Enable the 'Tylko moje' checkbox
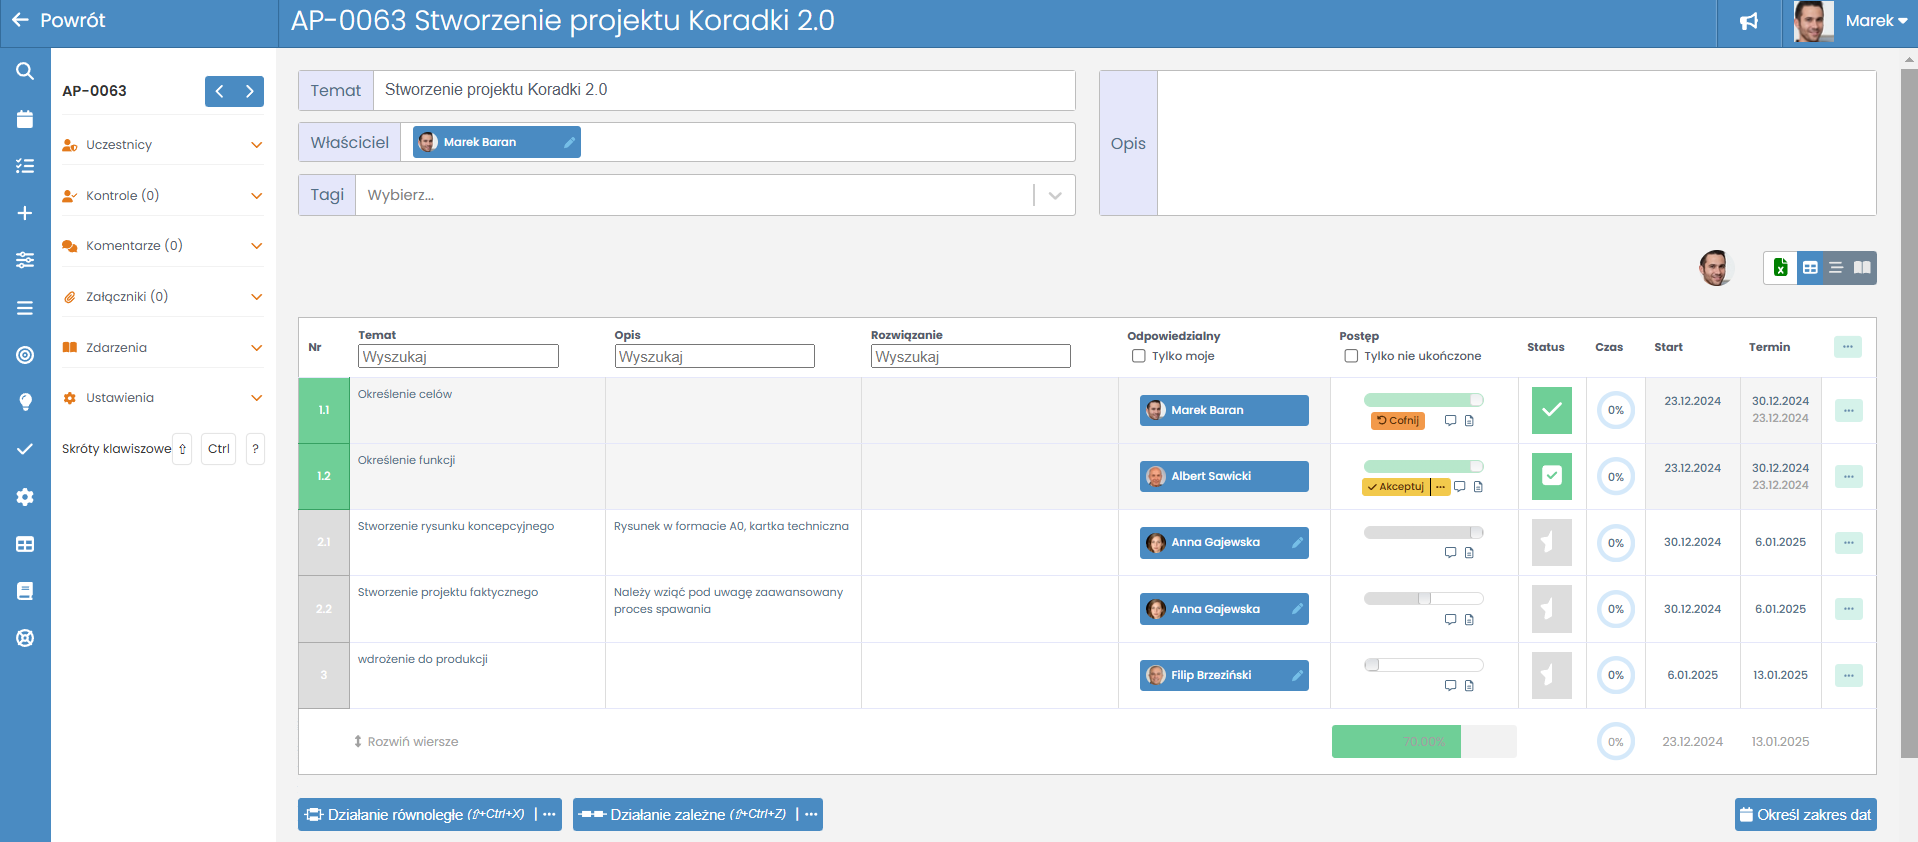This screenshot has width=1918, height=842. coord(1138,356)
